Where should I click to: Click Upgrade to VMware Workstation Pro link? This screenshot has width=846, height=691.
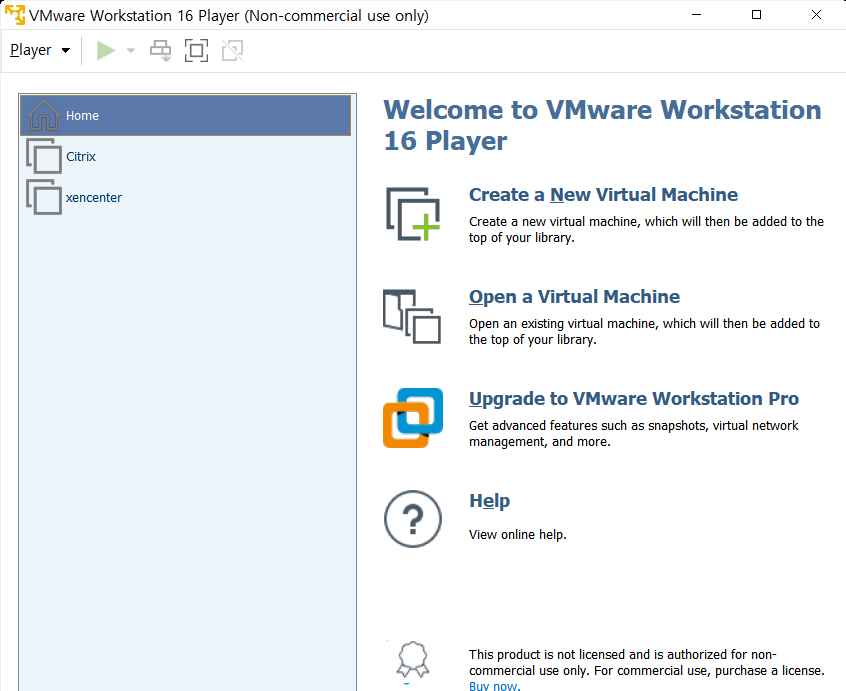click(634, 399)
